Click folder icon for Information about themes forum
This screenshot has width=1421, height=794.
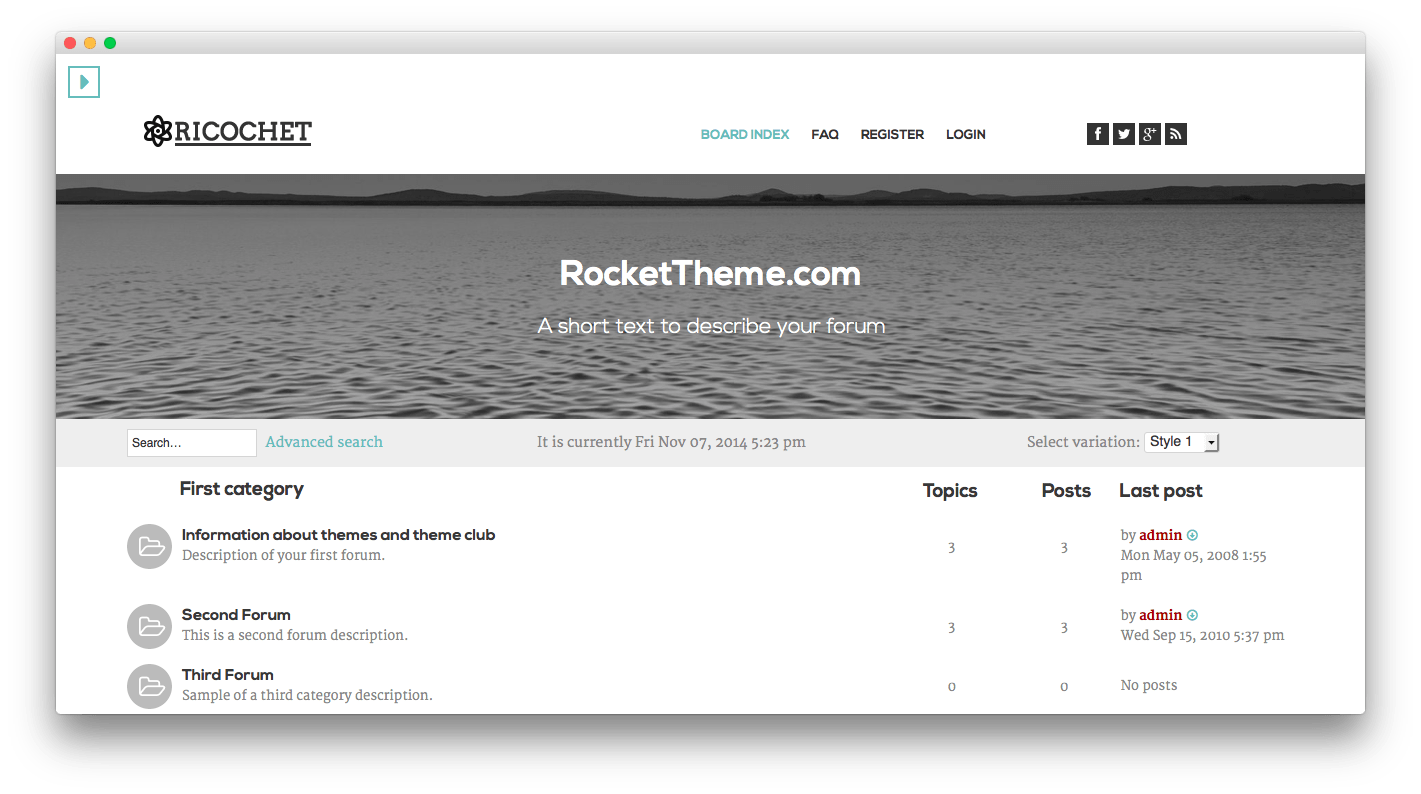(150, 546)
